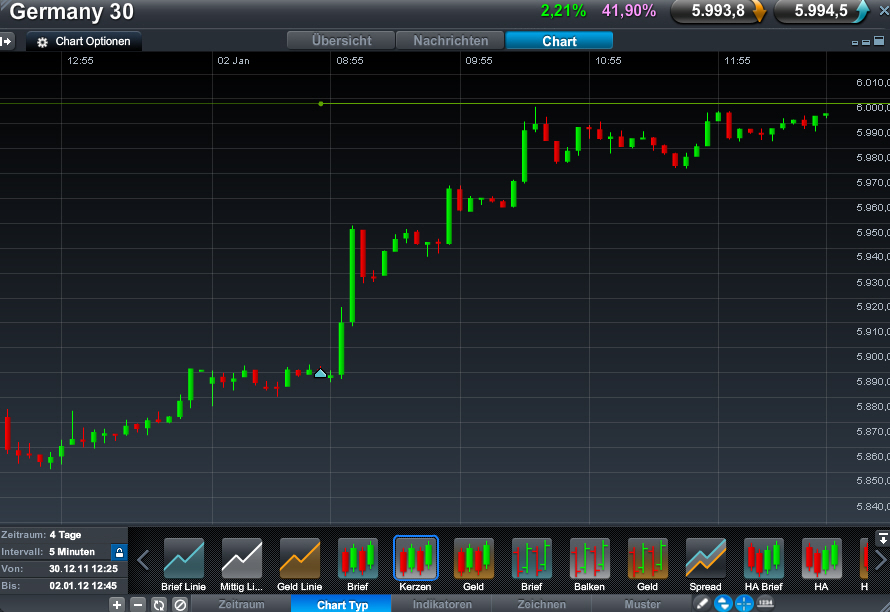Select the Spread chart type
Screen dimensions: 890x612
[706, 565]
